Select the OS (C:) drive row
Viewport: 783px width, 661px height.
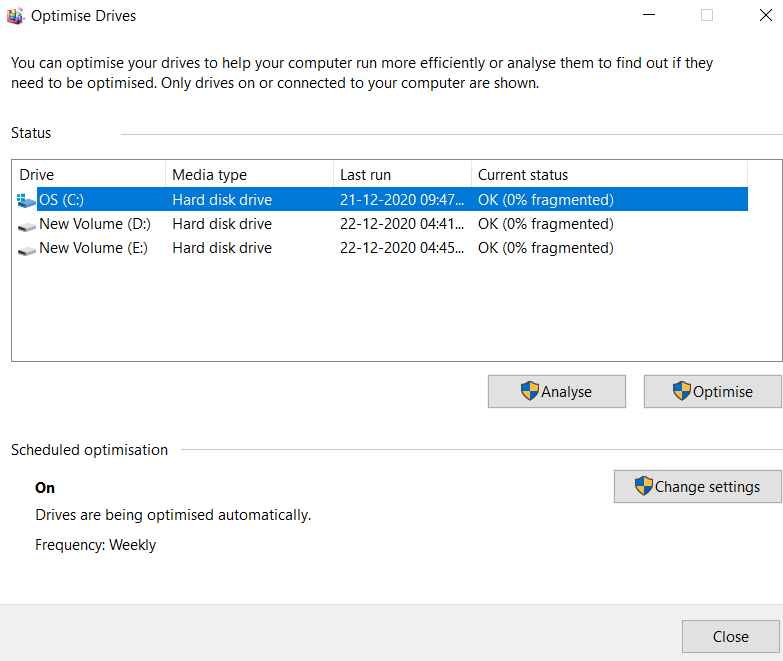382,200
